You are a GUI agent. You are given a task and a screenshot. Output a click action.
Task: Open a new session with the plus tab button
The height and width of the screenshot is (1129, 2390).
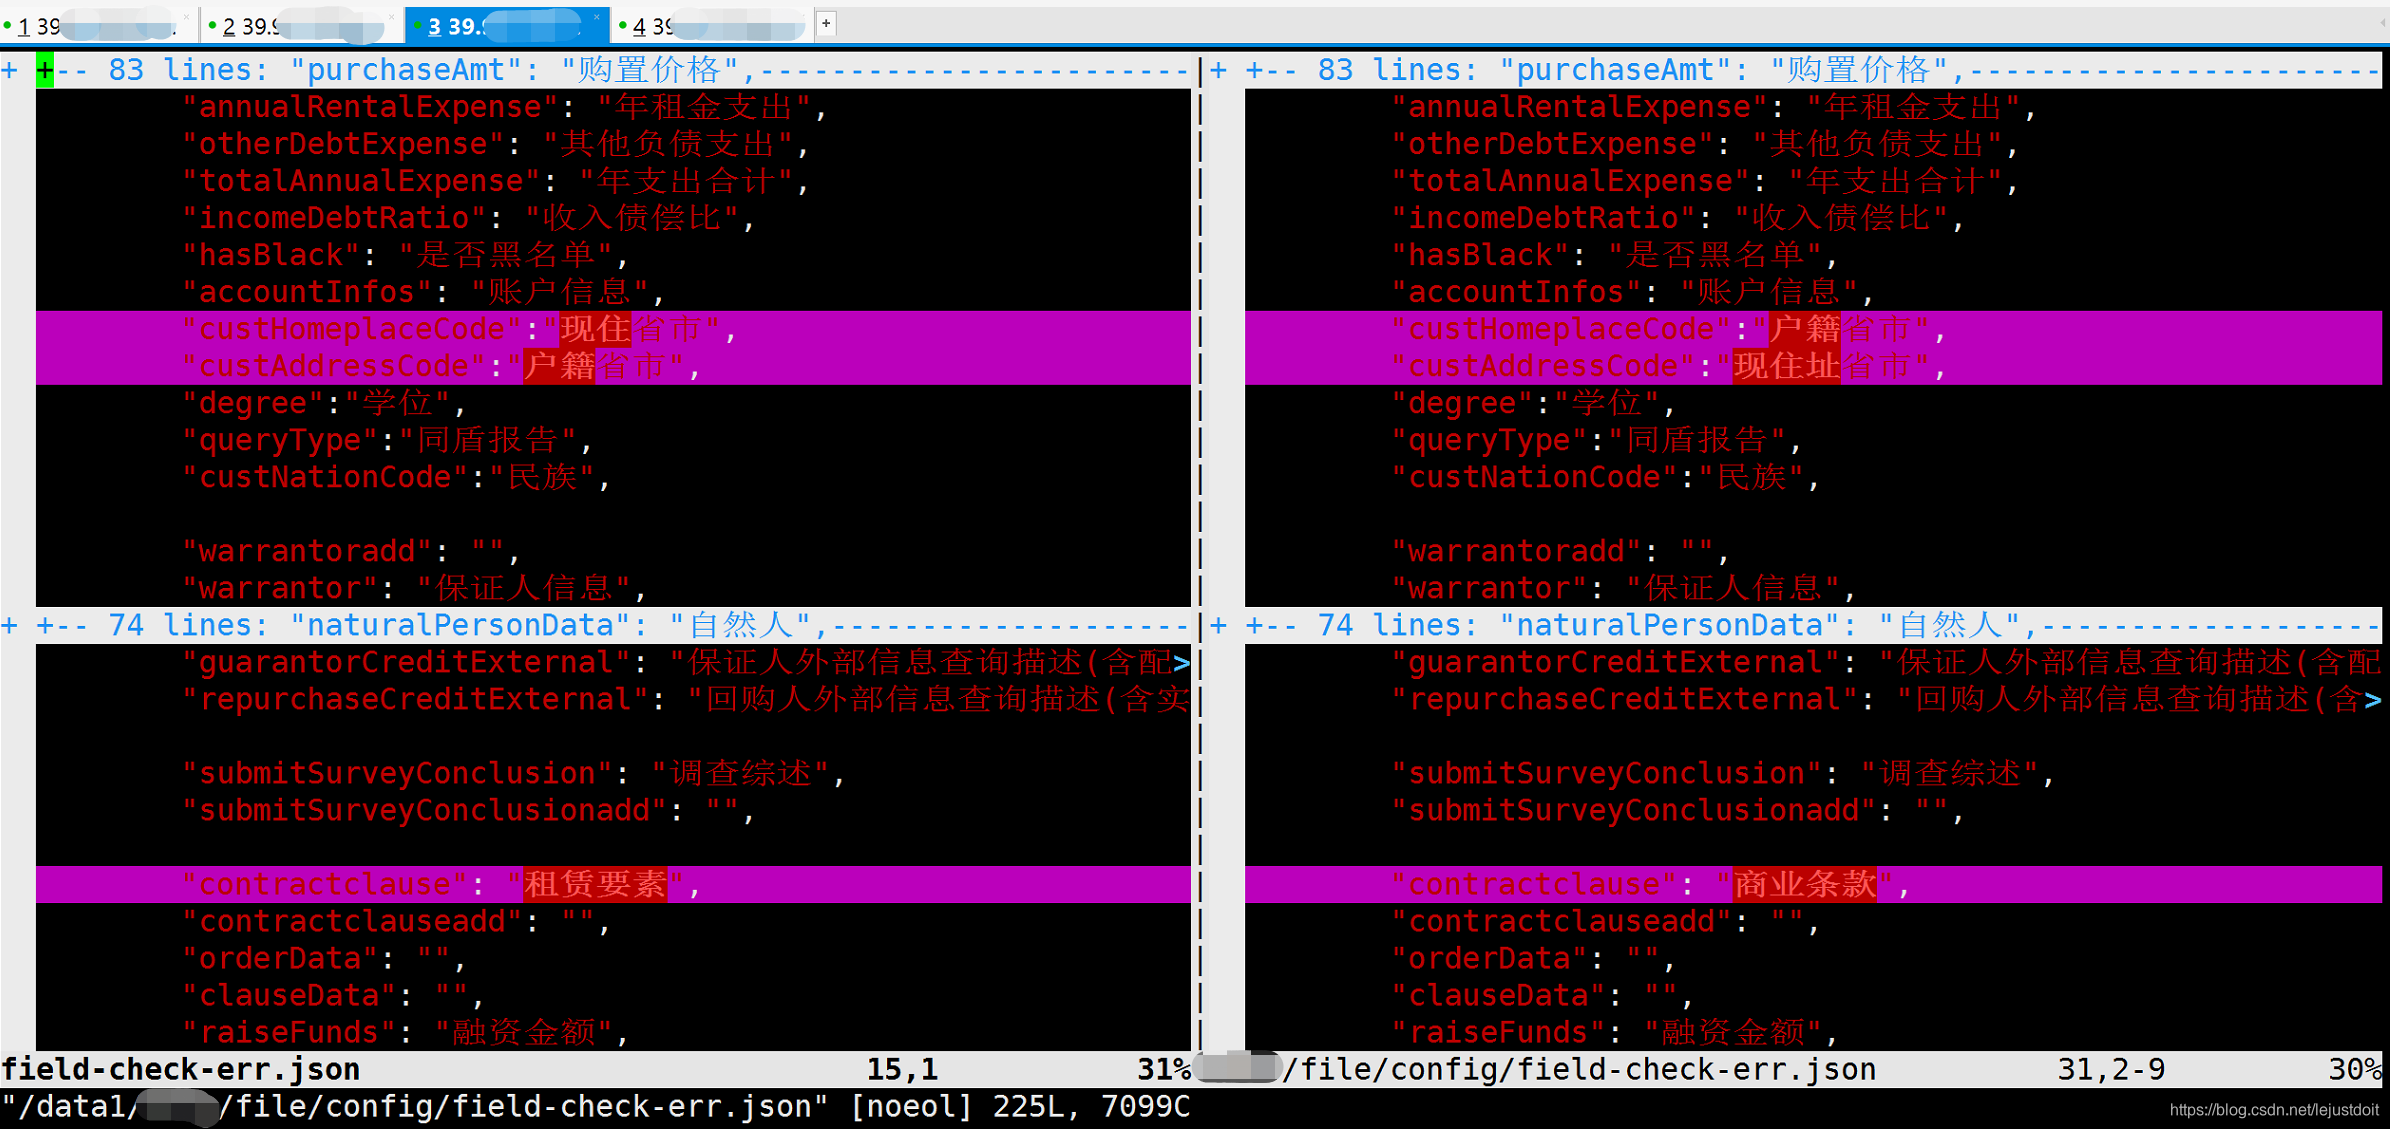click(824, 23)
